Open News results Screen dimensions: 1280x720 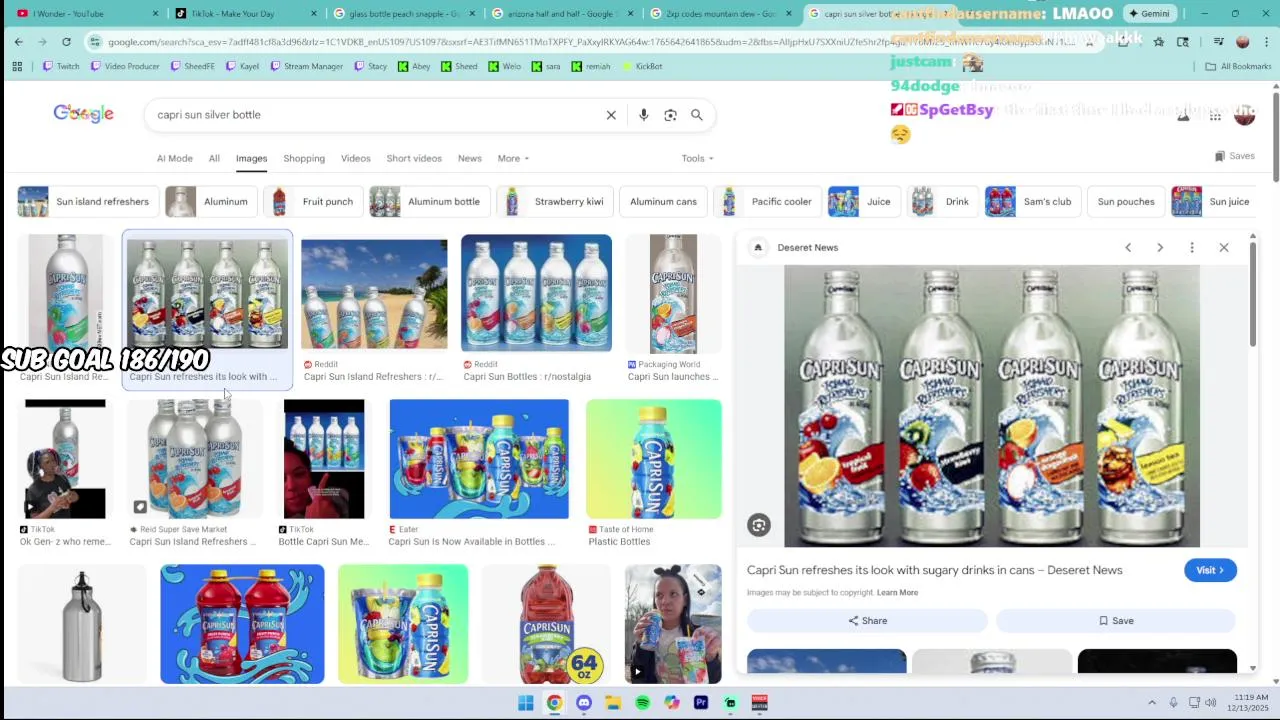point(470,158)
